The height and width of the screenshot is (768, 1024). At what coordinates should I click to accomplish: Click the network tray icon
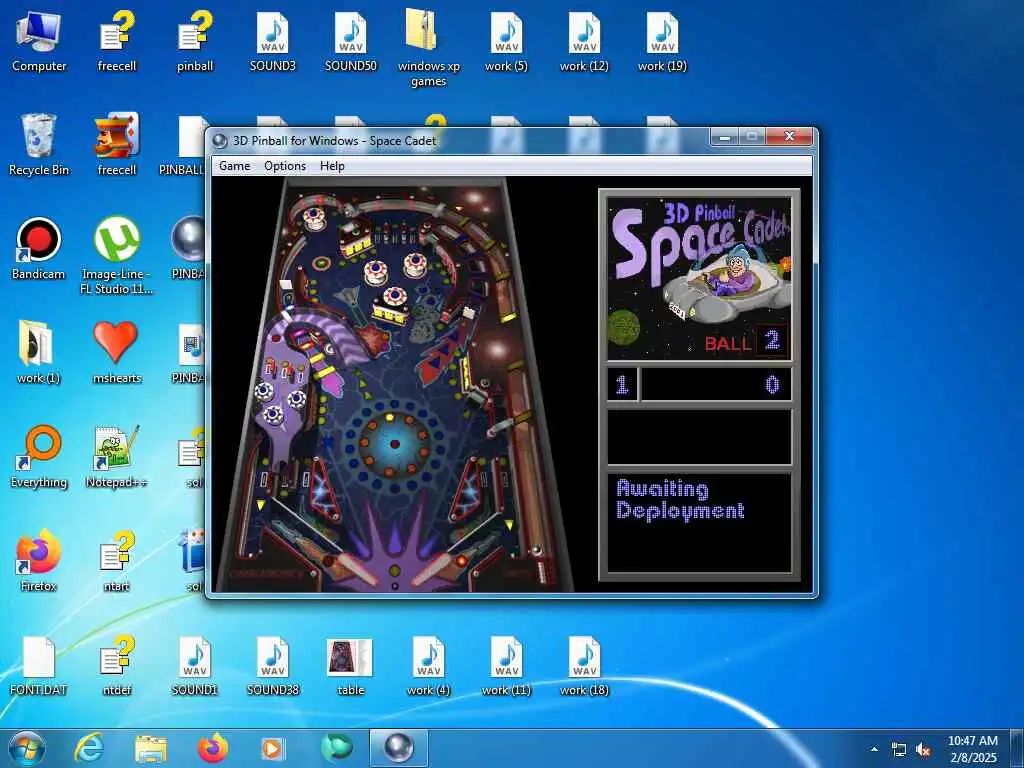899,749
